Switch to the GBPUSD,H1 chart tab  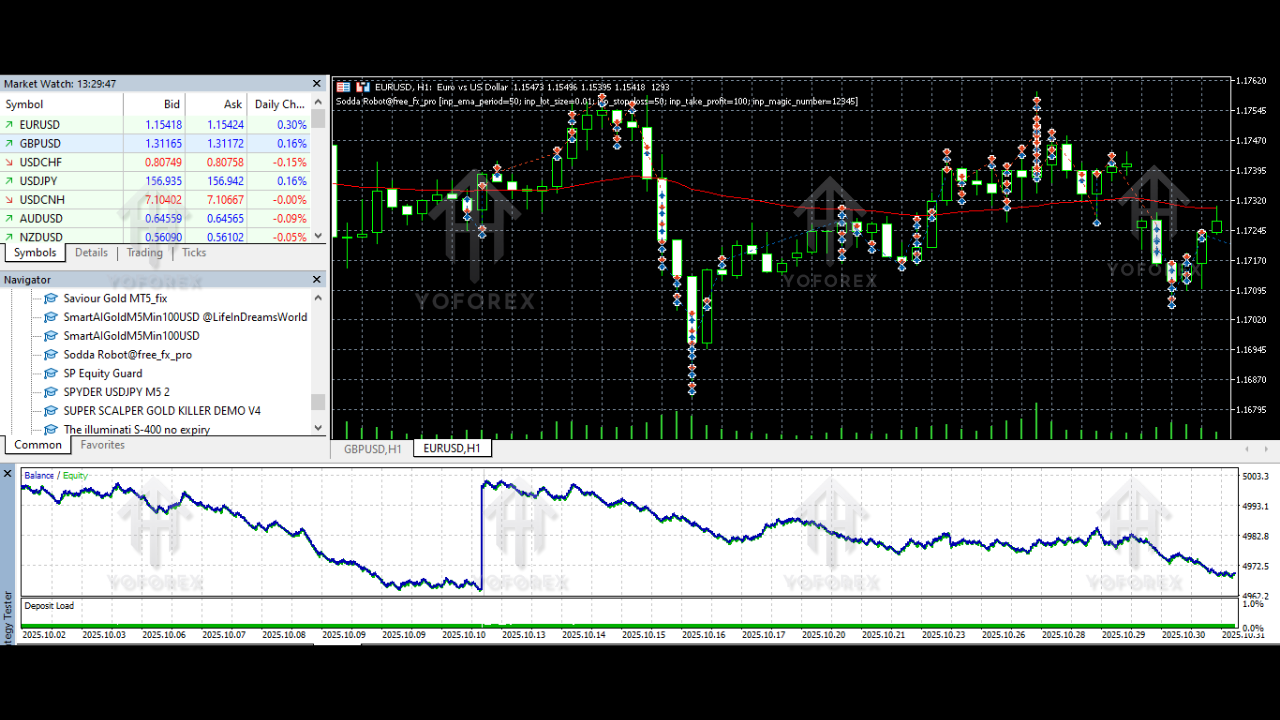point(372,449)
